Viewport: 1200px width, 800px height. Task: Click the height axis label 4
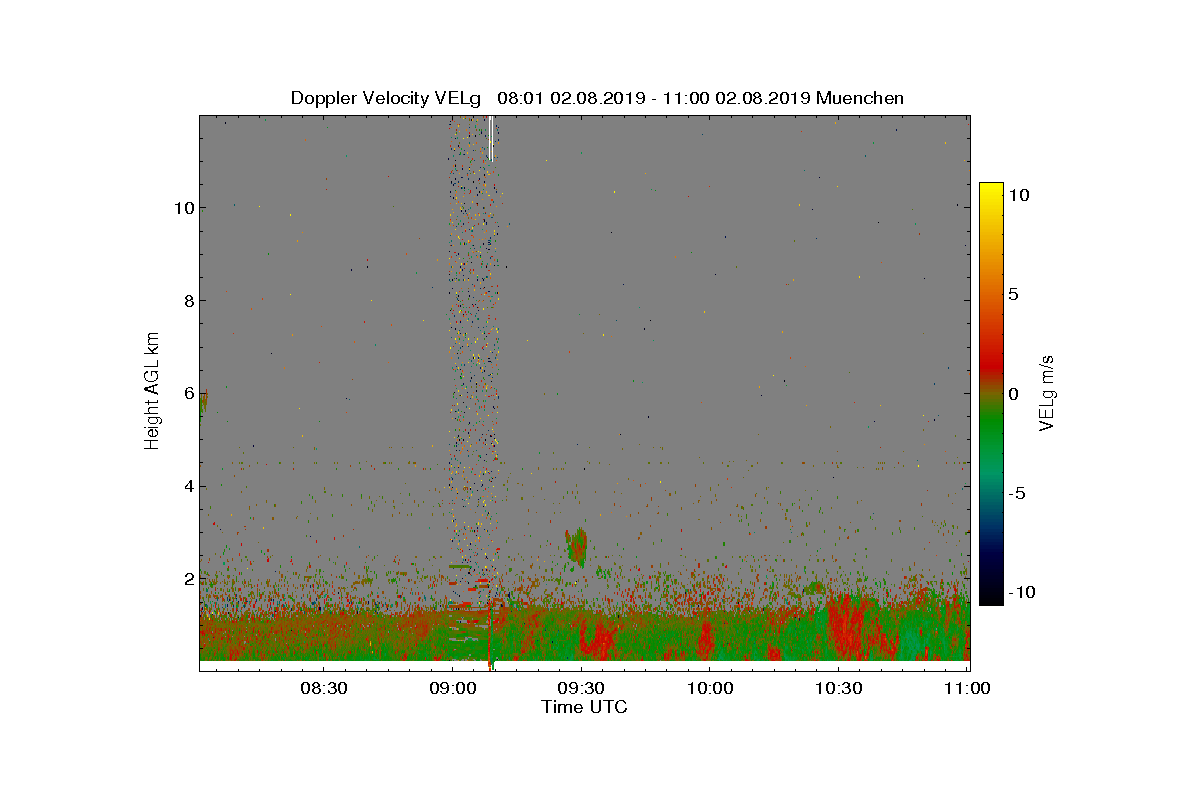[187, 487]
